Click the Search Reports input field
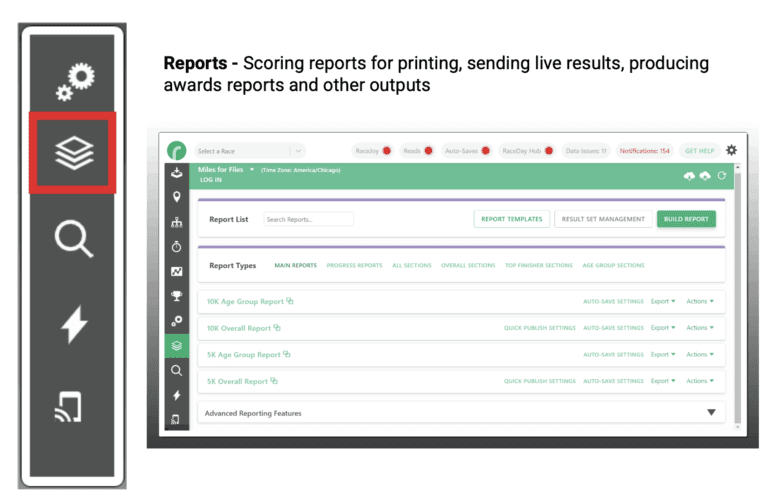This screenshot has height=499, width=768. pos(308,219)
